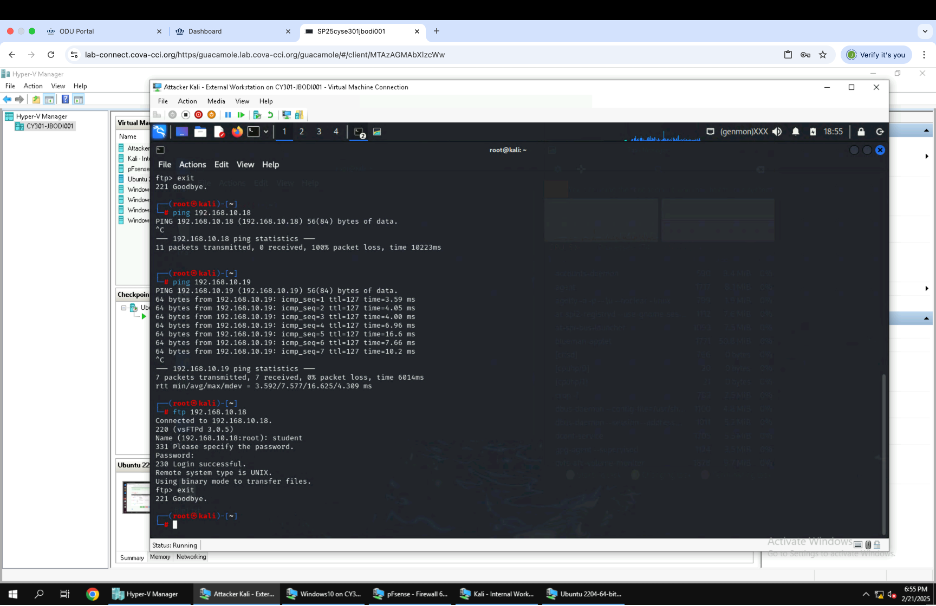Pause the virtual machine from the VM toolbar
Viewport: 936px width, 606px height.
pos(227,115)
